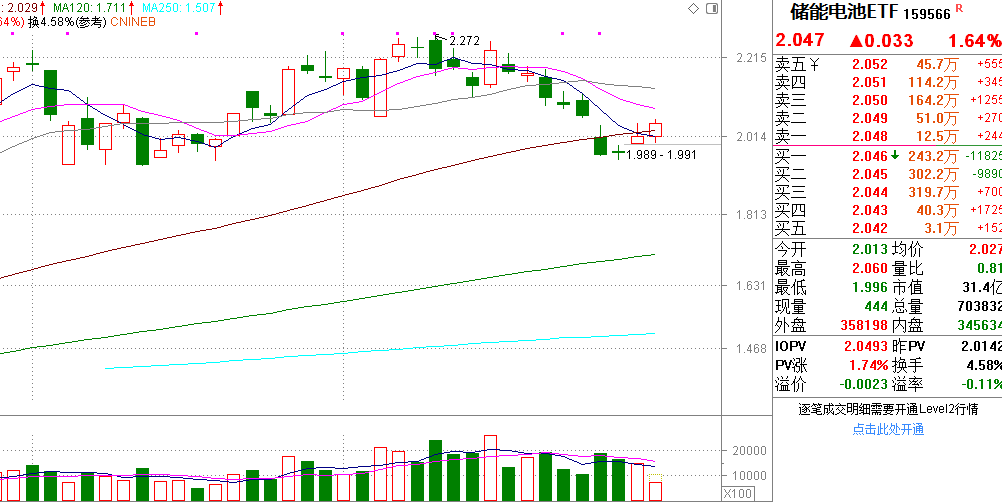Select the 卖三 ask row at 2.050
The height and width of the screenshot is (502, 1002).
[888, 100]
